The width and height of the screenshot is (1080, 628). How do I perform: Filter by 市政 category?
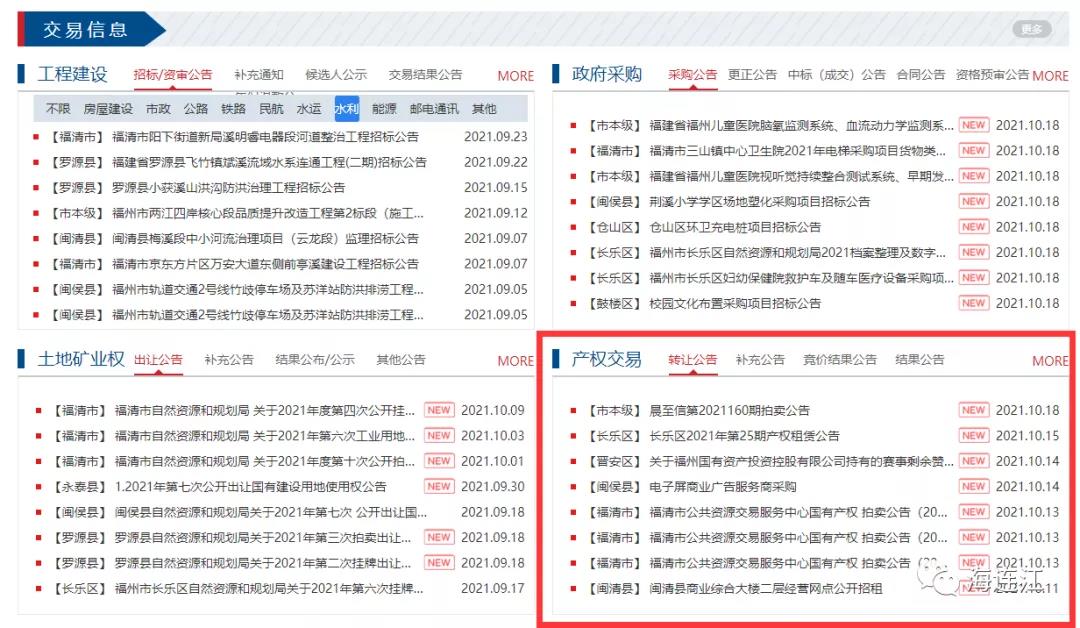(x=158, y=109)
